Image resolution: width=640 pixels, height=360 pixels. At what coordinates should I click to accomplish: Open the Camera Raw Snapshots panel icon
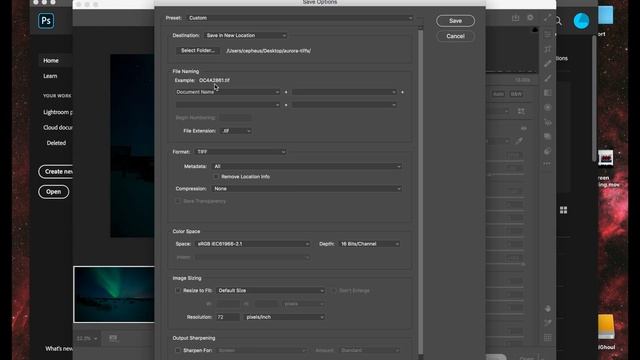tap(548, 136)
